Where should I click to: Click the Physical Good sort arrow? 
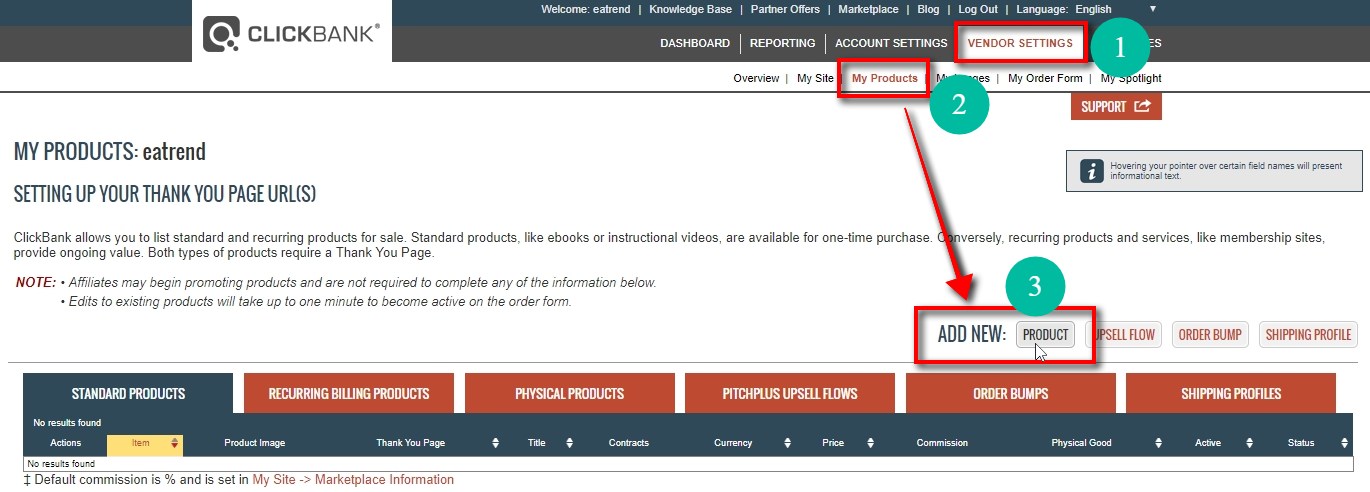click(1159, 443)
